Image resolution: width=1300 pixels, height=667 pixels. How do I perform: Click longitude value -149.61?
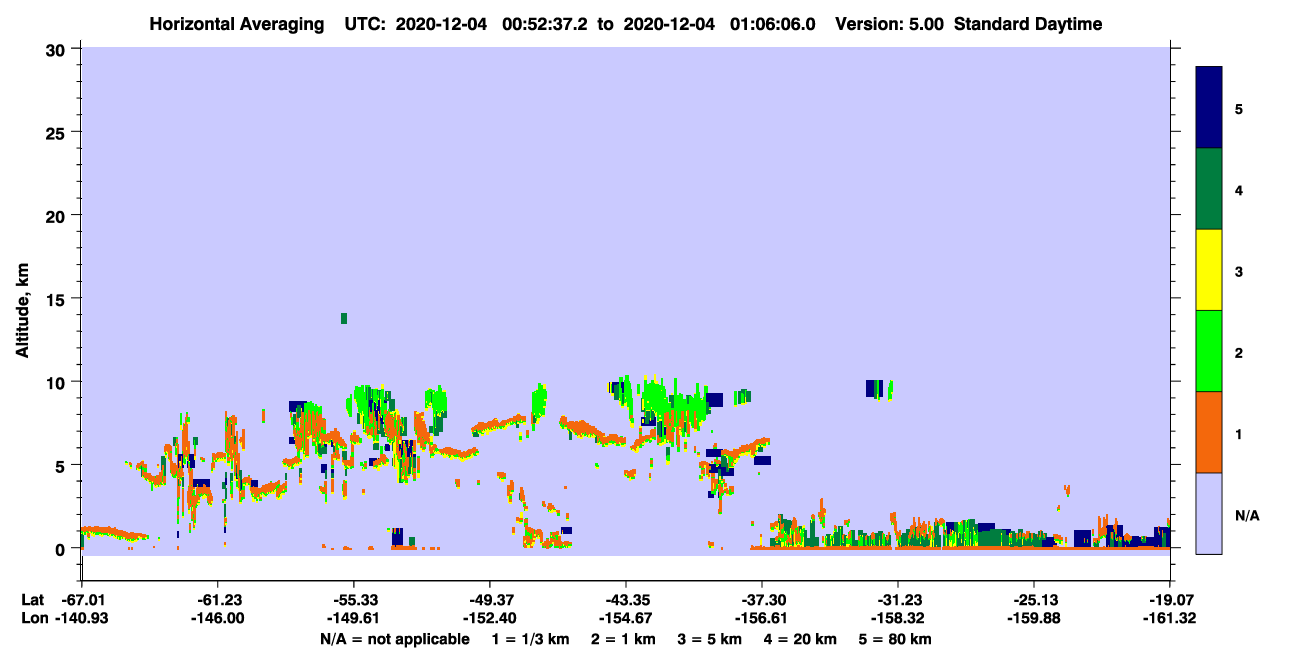click(x=353, y=619)
